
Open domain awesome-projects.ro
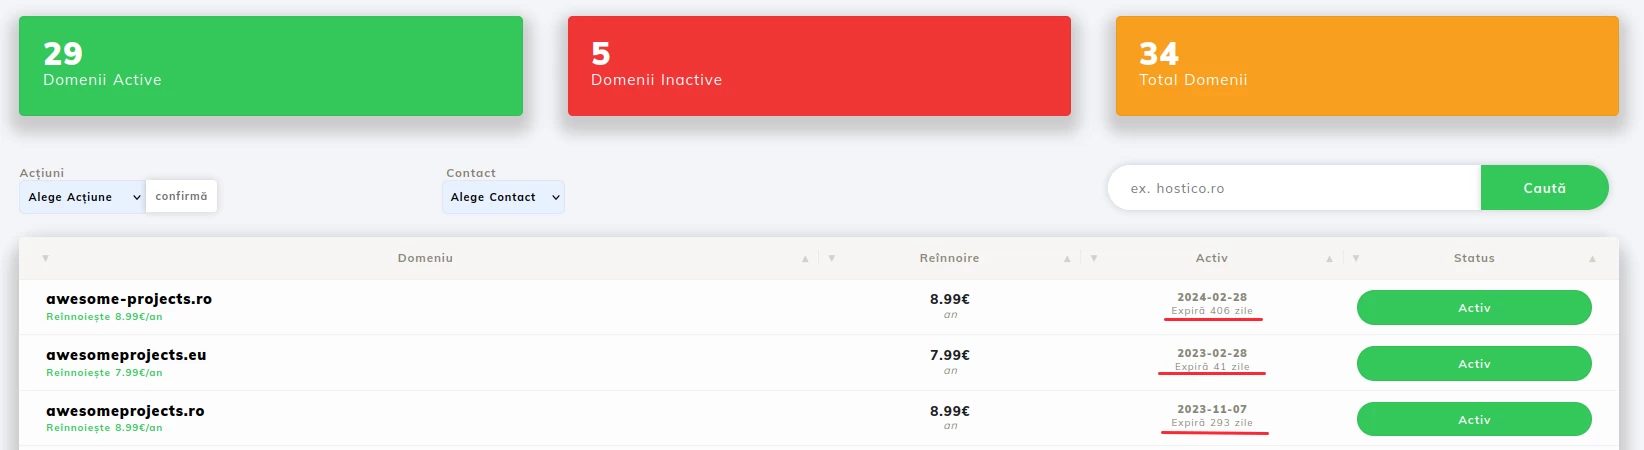pyautogui.click(x=129, y=299)
